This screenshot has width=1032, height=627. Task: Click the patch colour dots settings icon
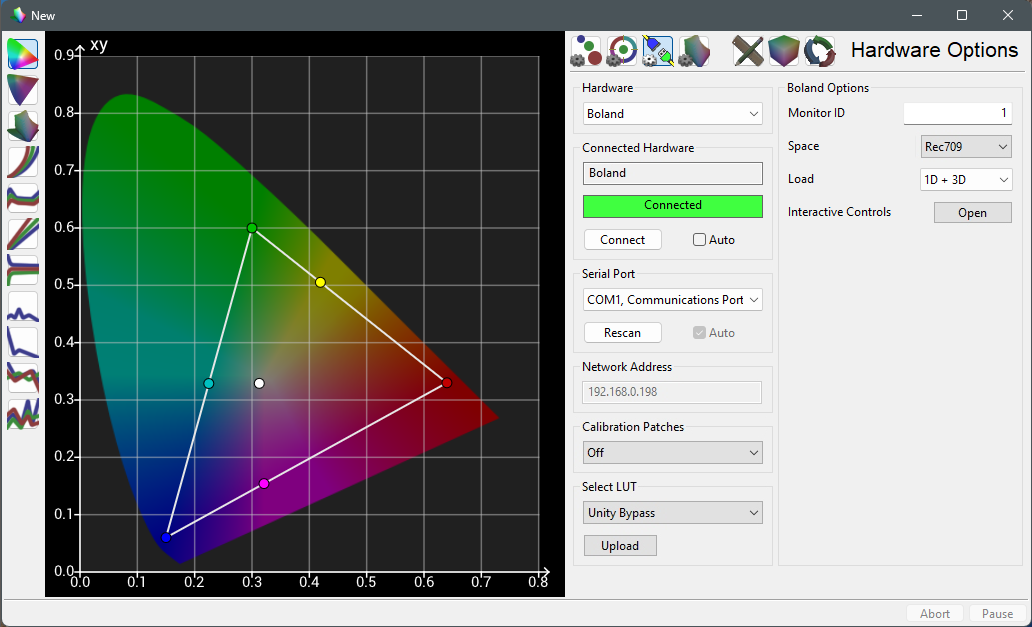click(x=586, y=50)
